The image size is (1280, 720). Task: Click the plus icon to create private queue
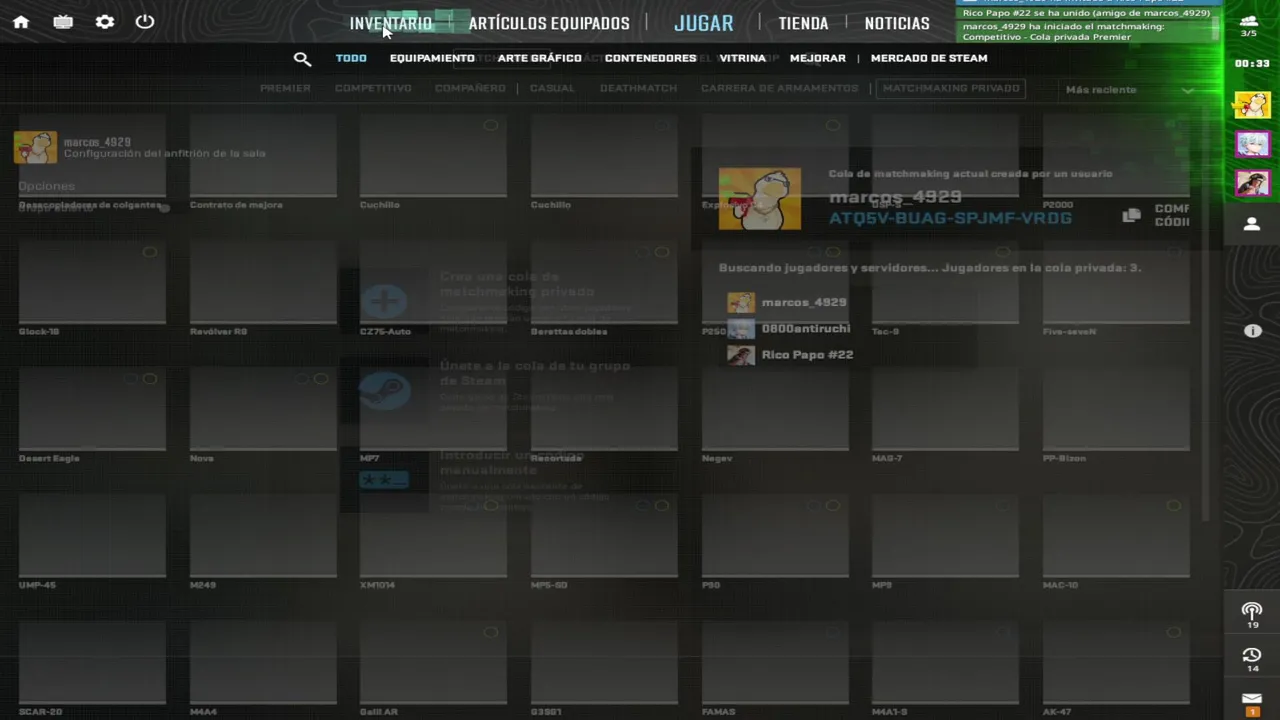tap(384, 300)
